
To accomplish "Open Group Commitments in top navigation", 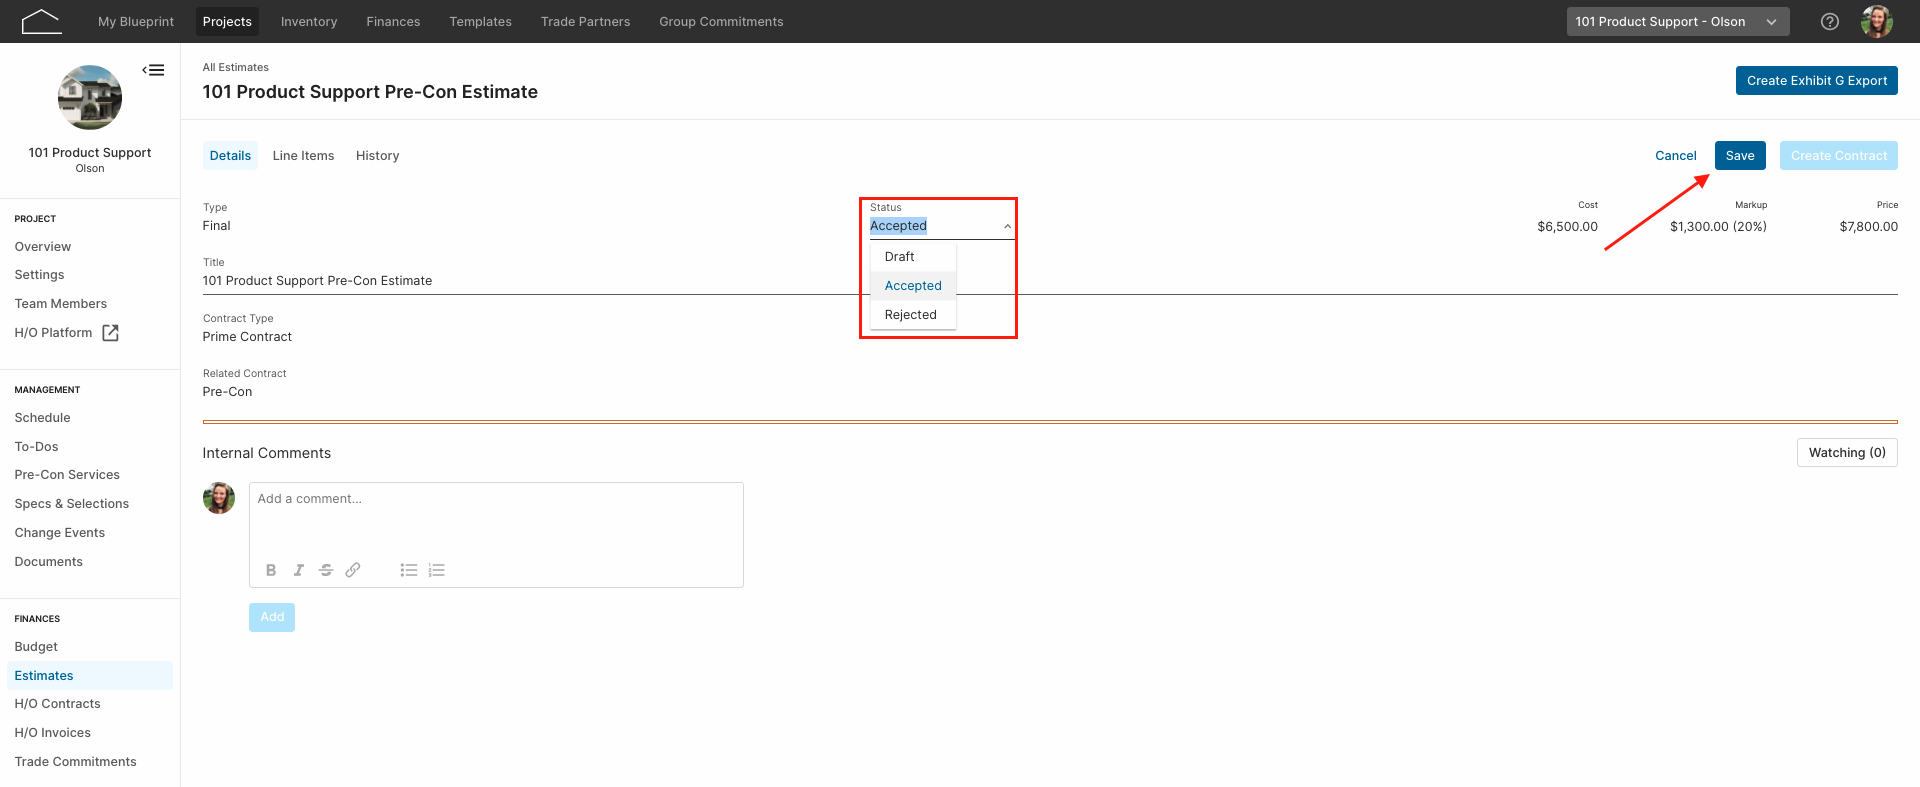I will pos(721,21).
